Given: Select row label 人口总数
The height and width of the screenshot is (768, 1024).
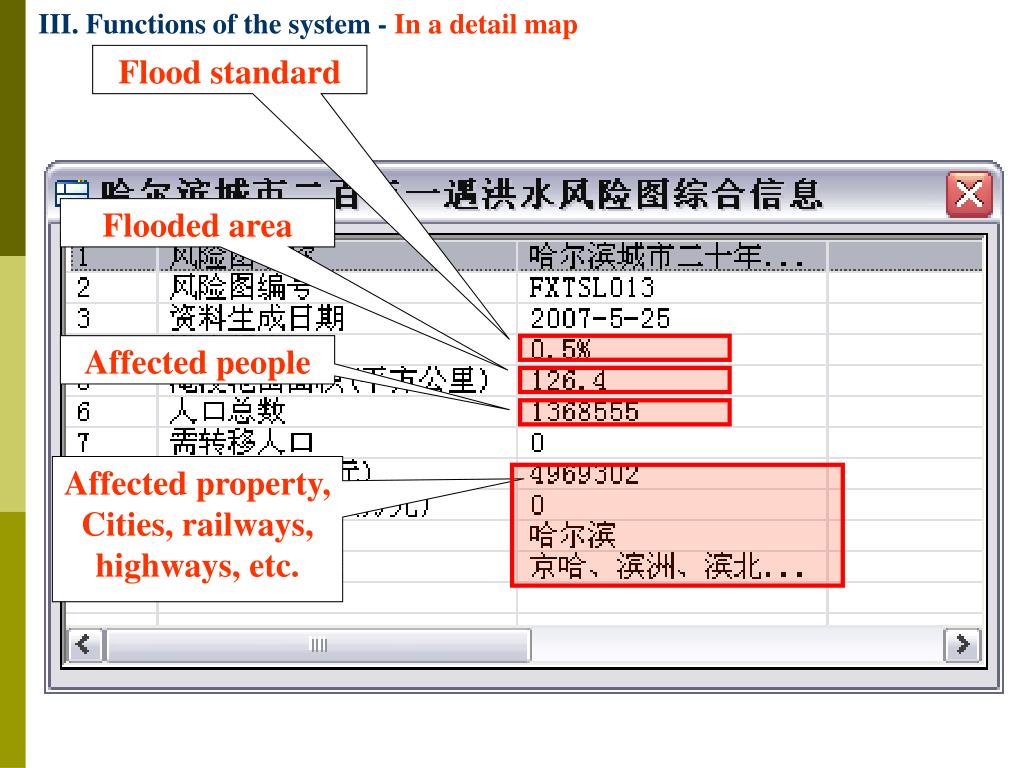Looking at the screenshot, I should (x=227, y=411).
